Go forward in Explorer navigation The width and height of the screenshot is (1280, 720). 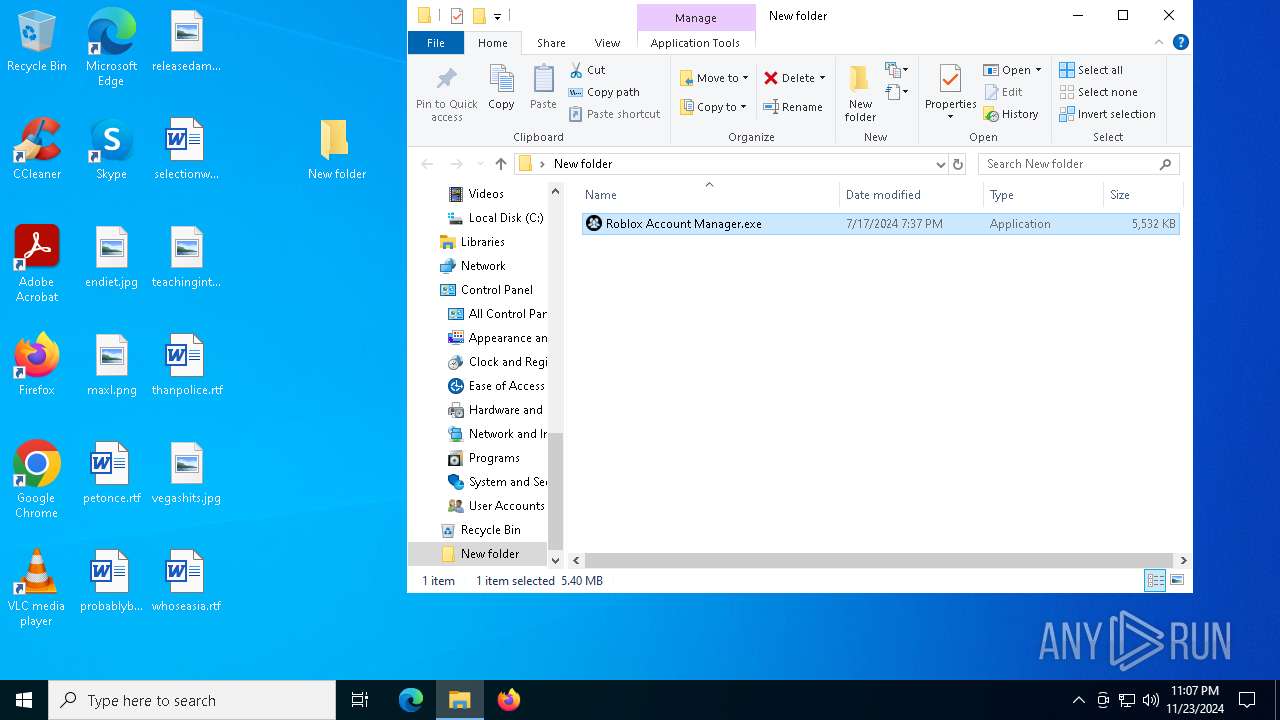[456, 164]
